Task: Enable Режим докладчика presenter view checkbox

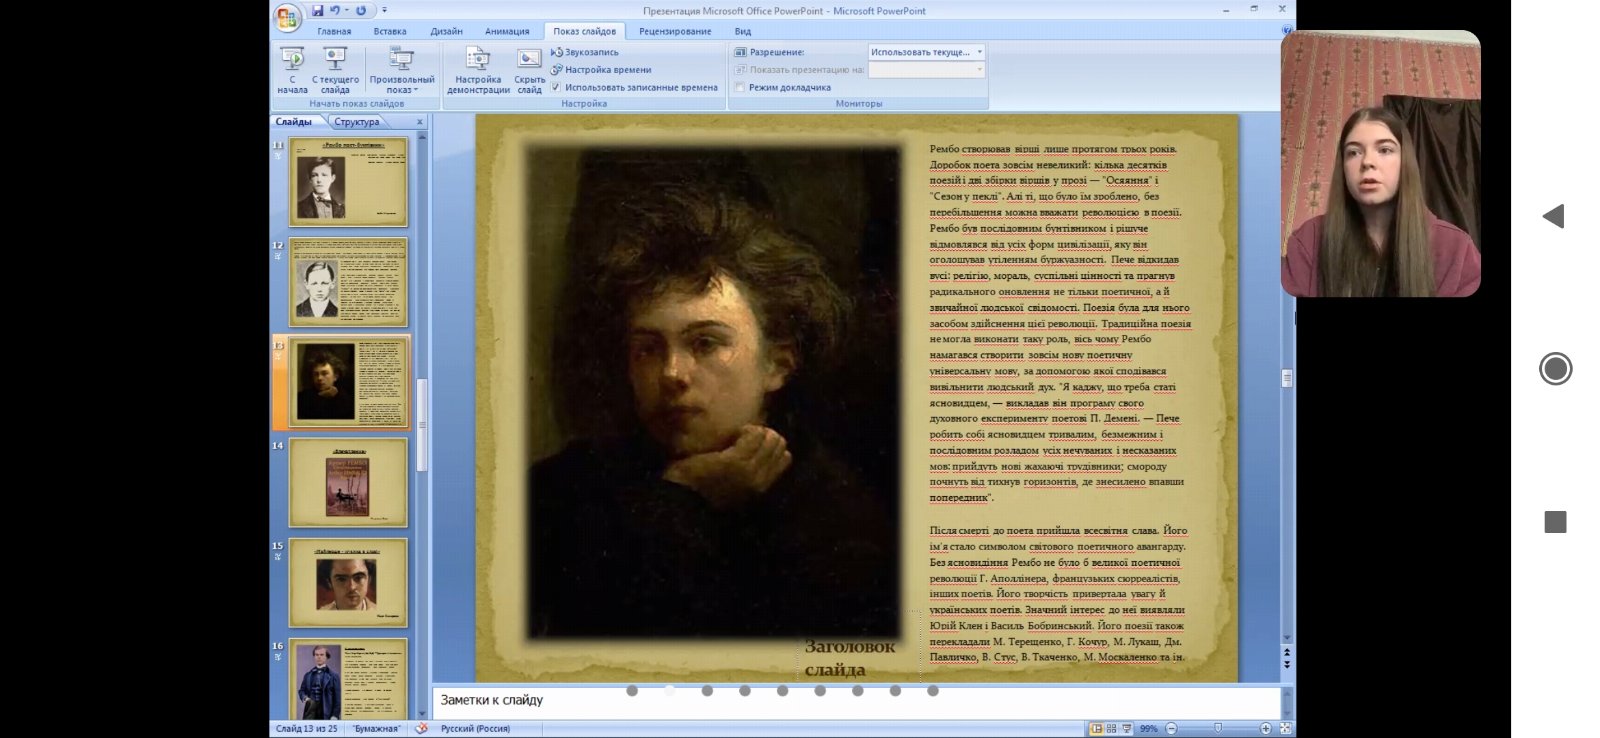Action: [x=740, y=87]
